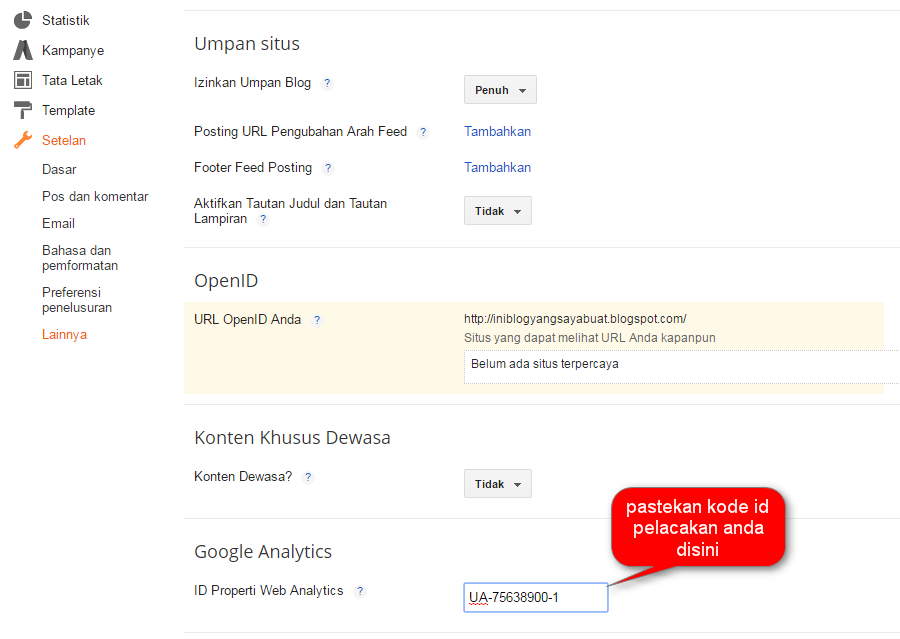Open Kampanye in the sidebar
The image size is (900, 639).
(x=73, y=51)
